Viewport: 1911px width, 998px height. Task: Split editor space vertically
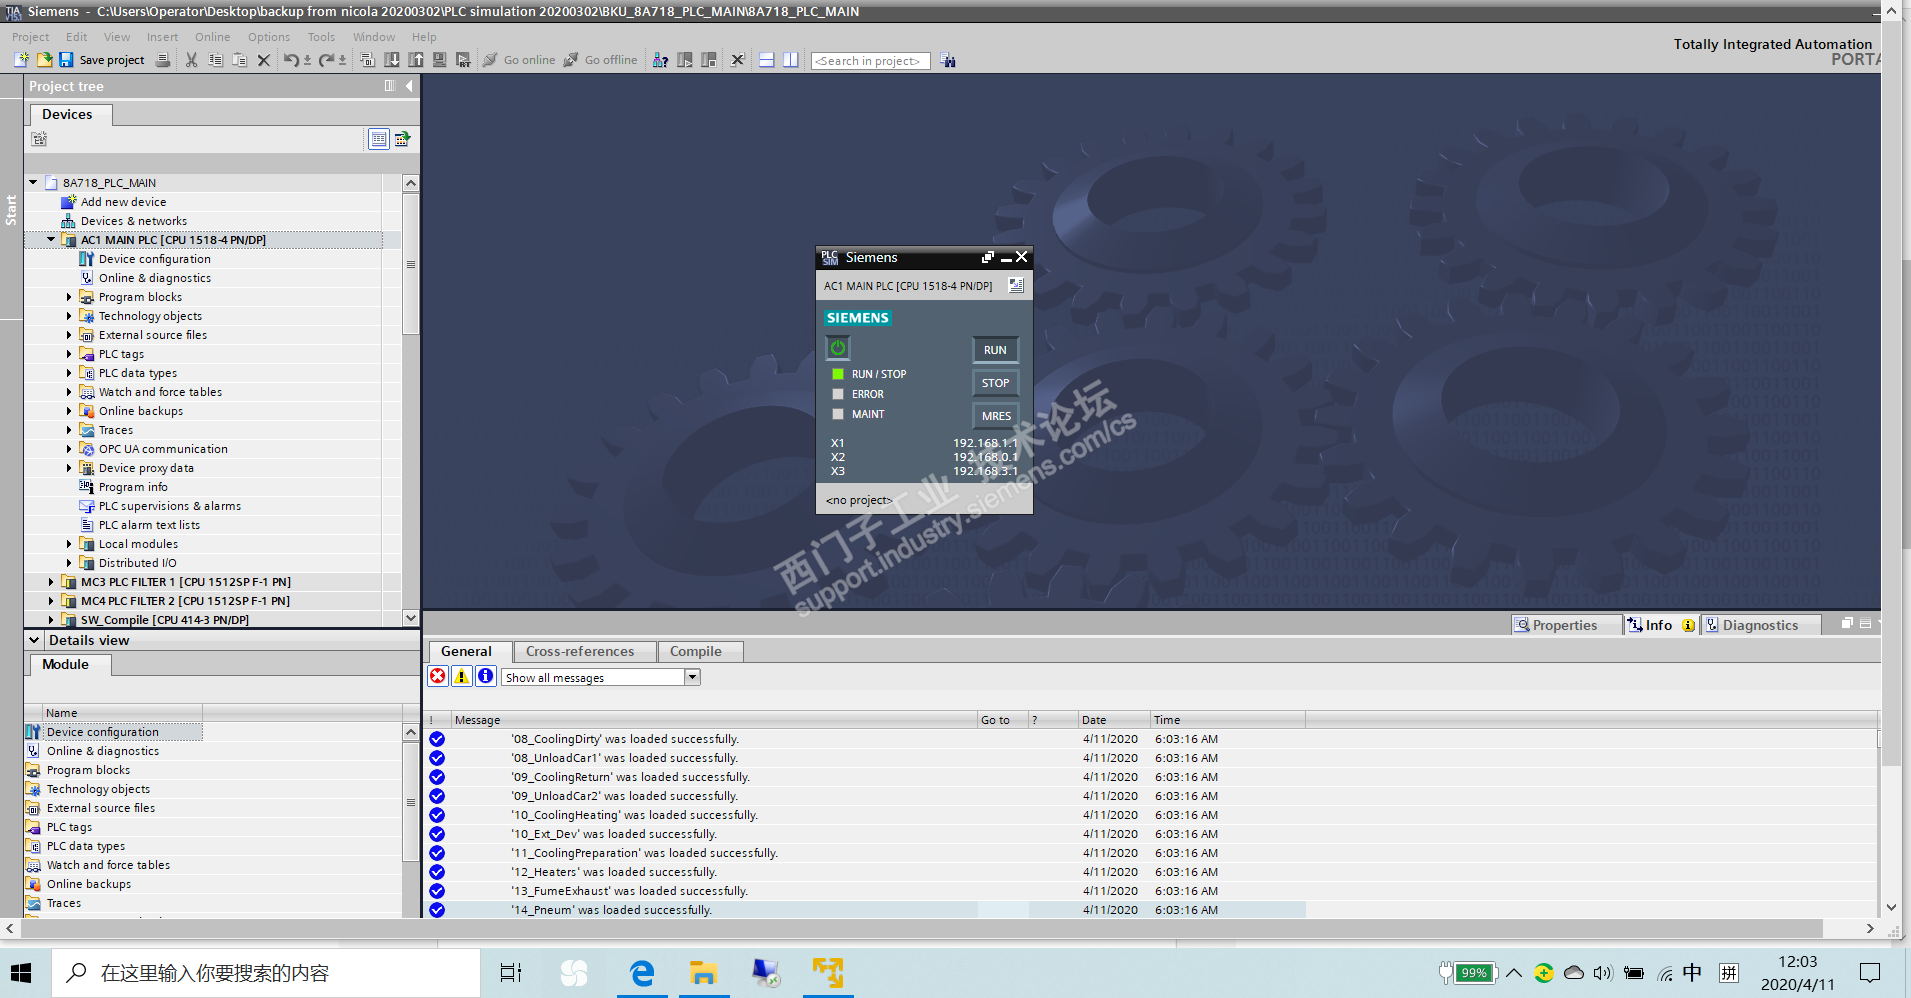pos(791,60)
